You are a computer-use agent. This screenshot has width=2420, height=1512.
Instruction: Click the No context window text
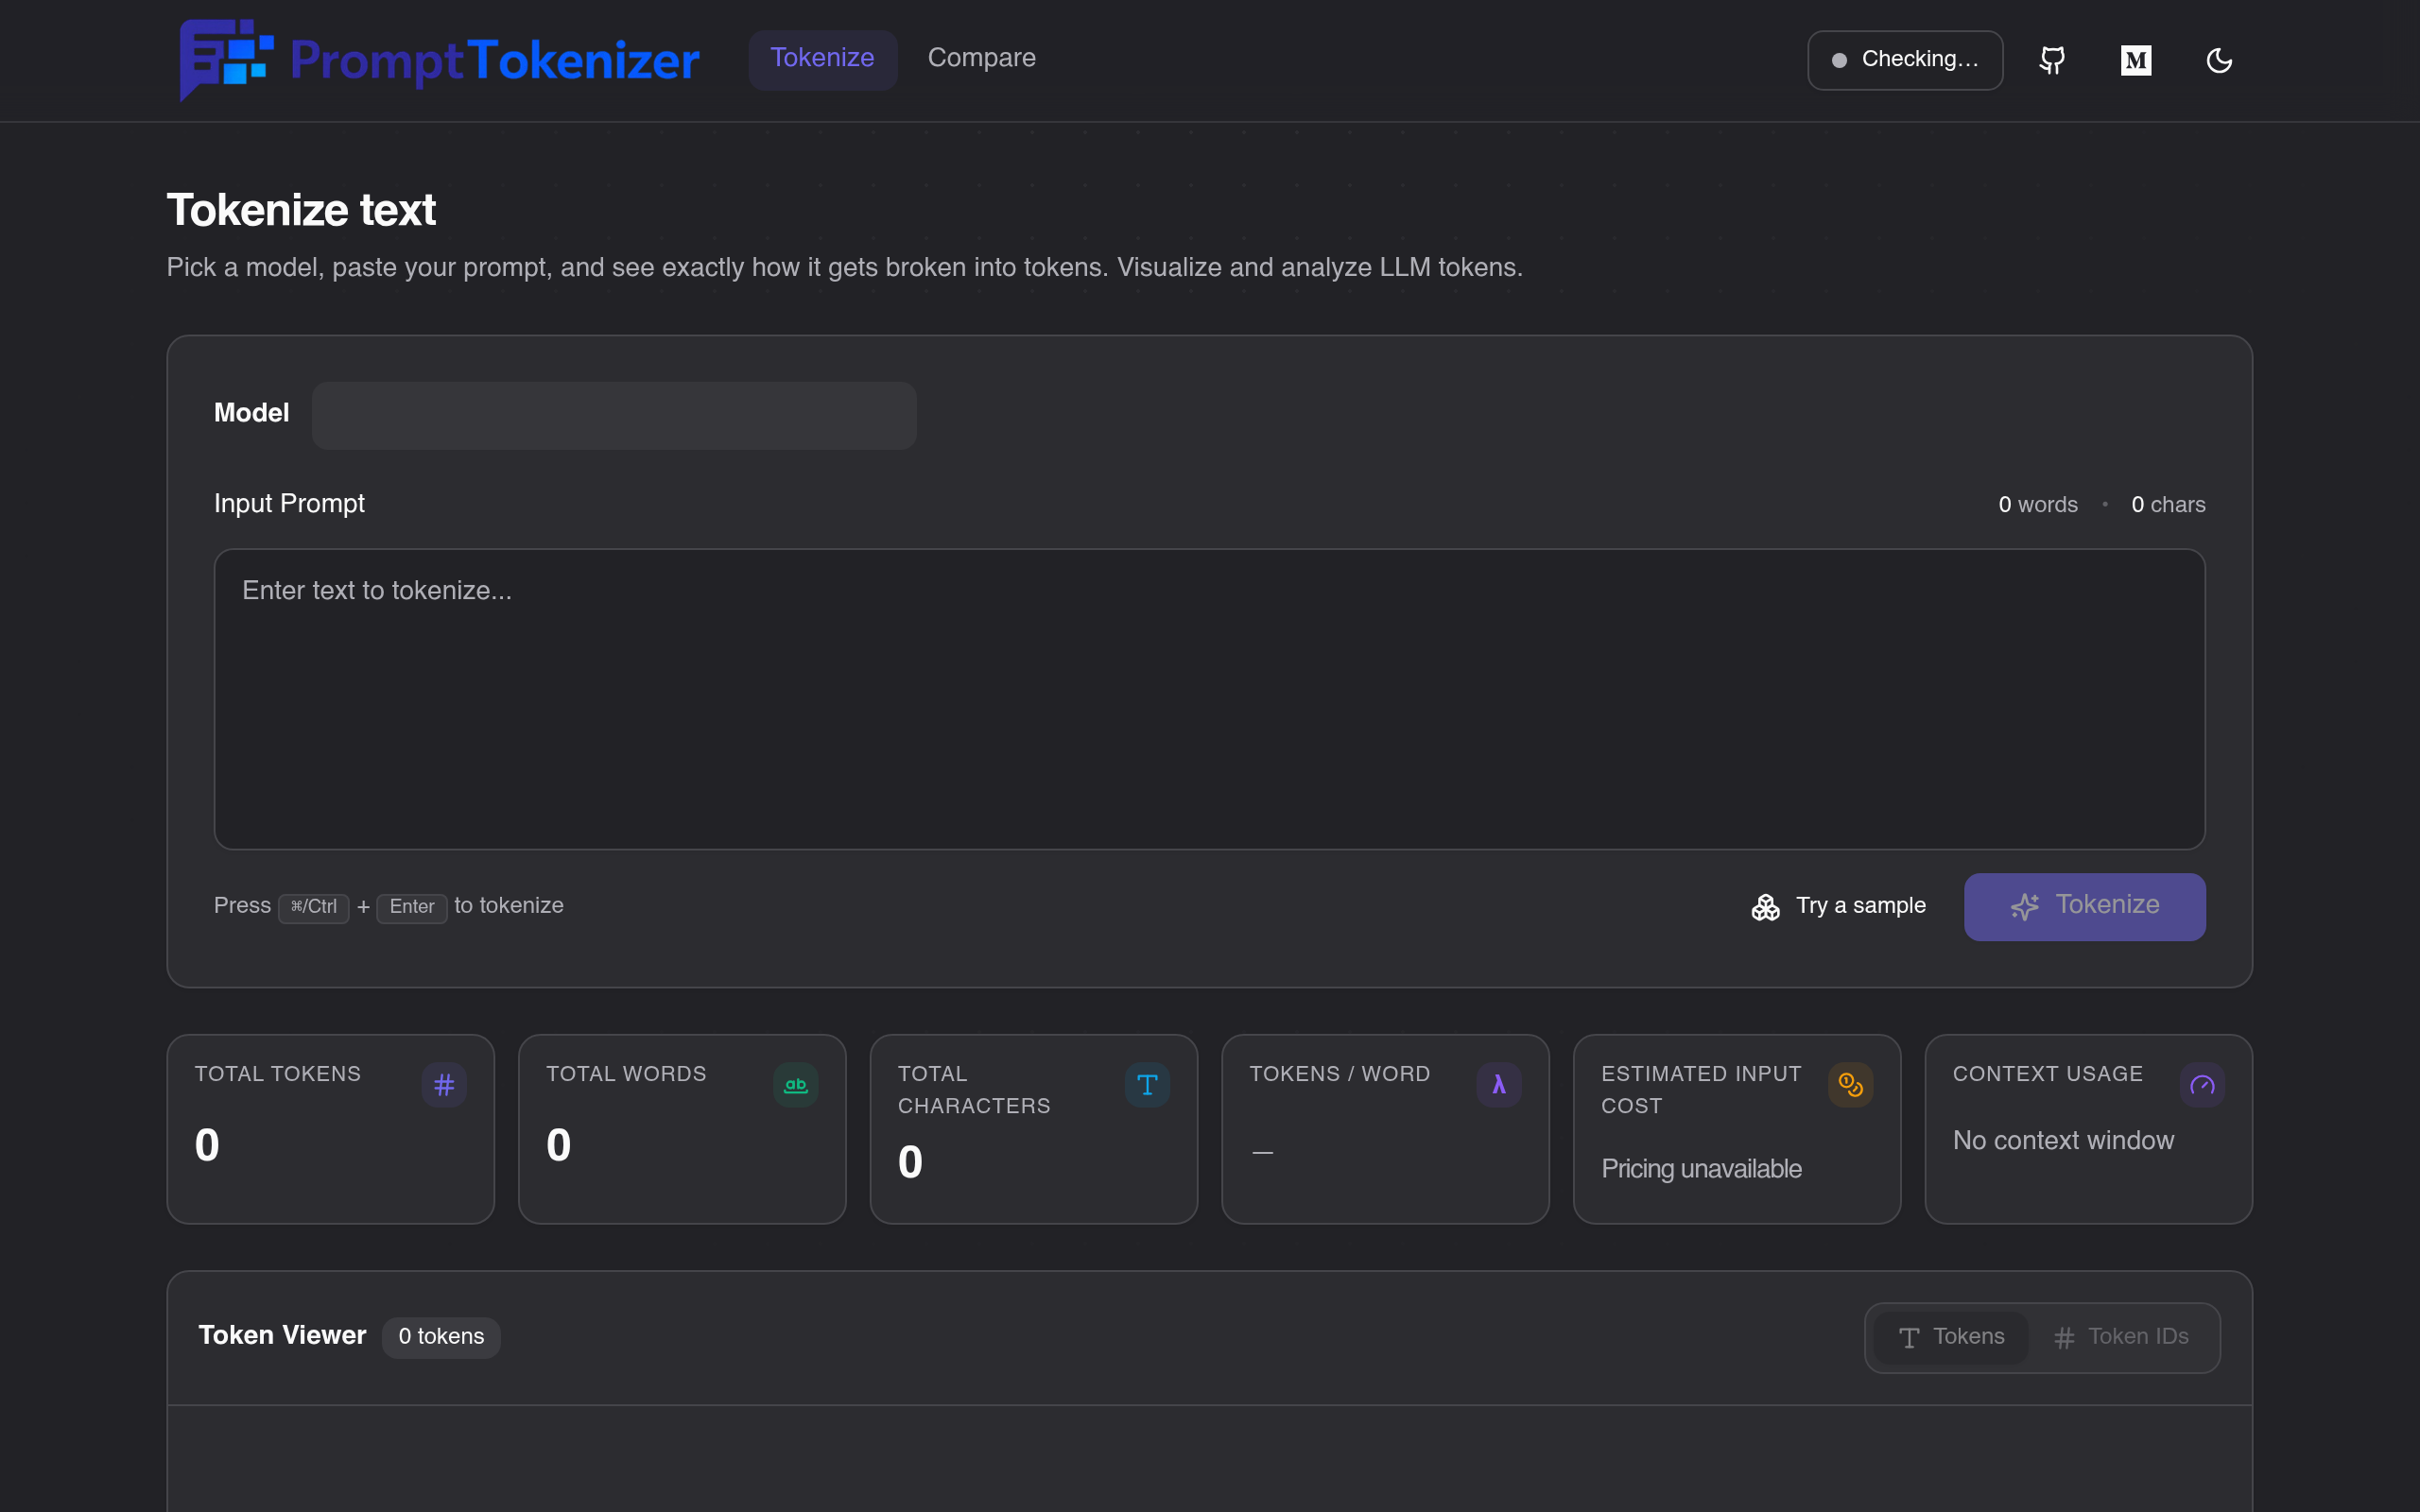[2063, 1141]
